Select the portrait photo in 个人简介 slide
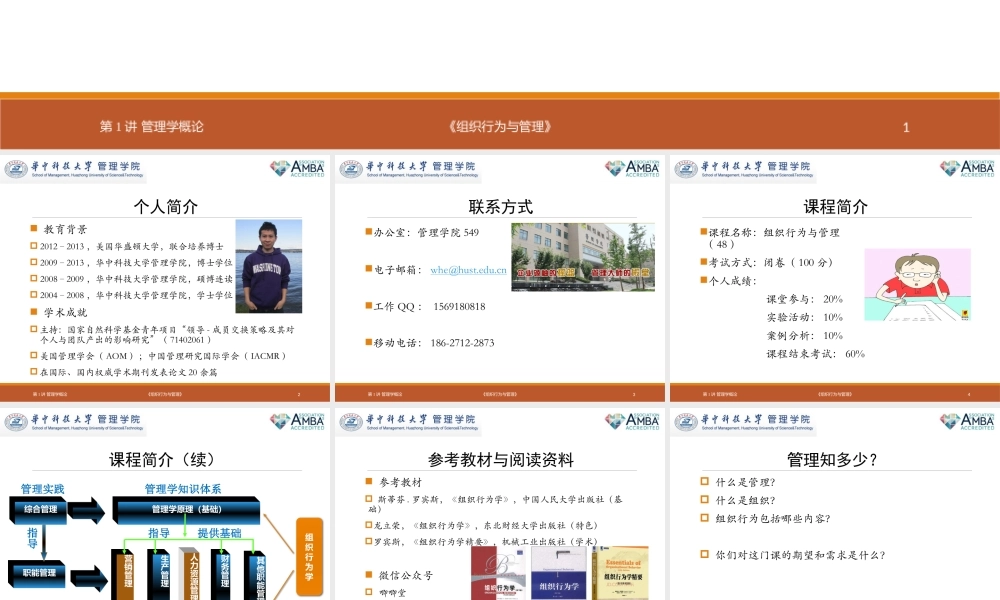Screen dimensions: 1000x600 click(268, 266)
